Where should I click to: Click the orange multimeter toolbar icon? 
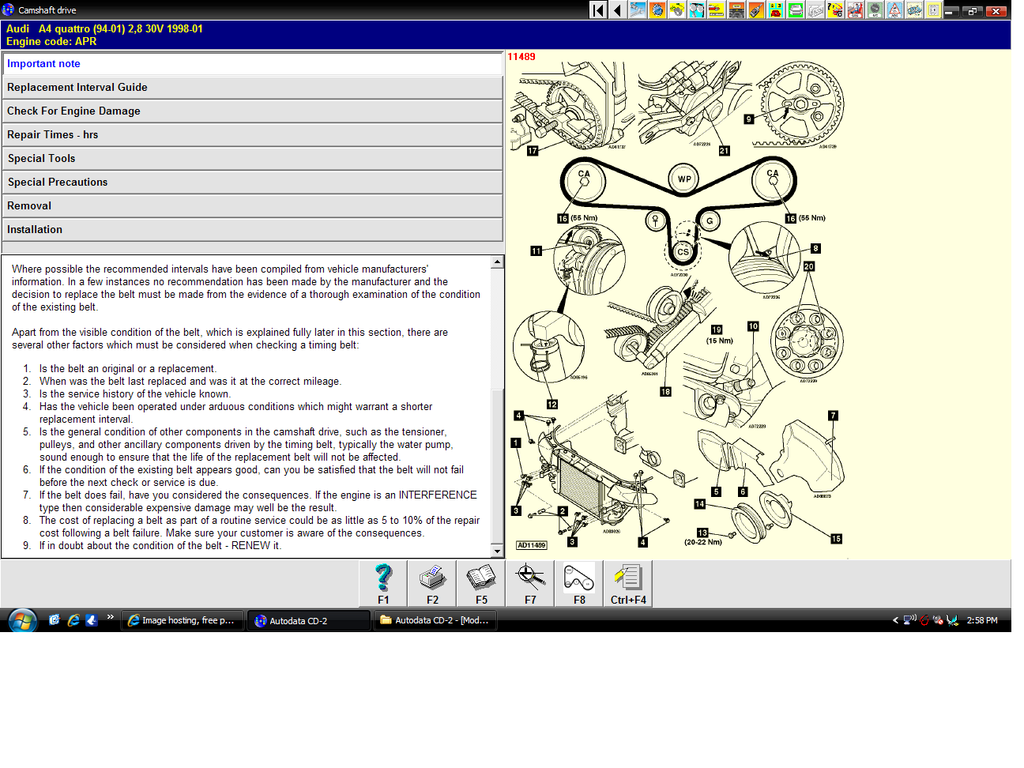756,10
